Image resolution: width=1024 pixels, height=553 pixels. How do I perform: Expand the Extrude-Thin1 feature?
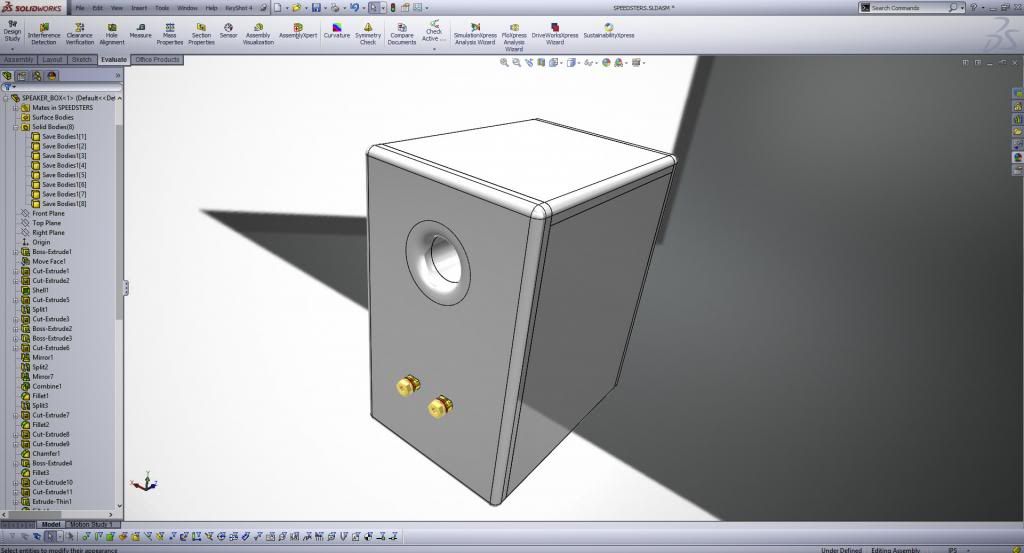(16, 502)
